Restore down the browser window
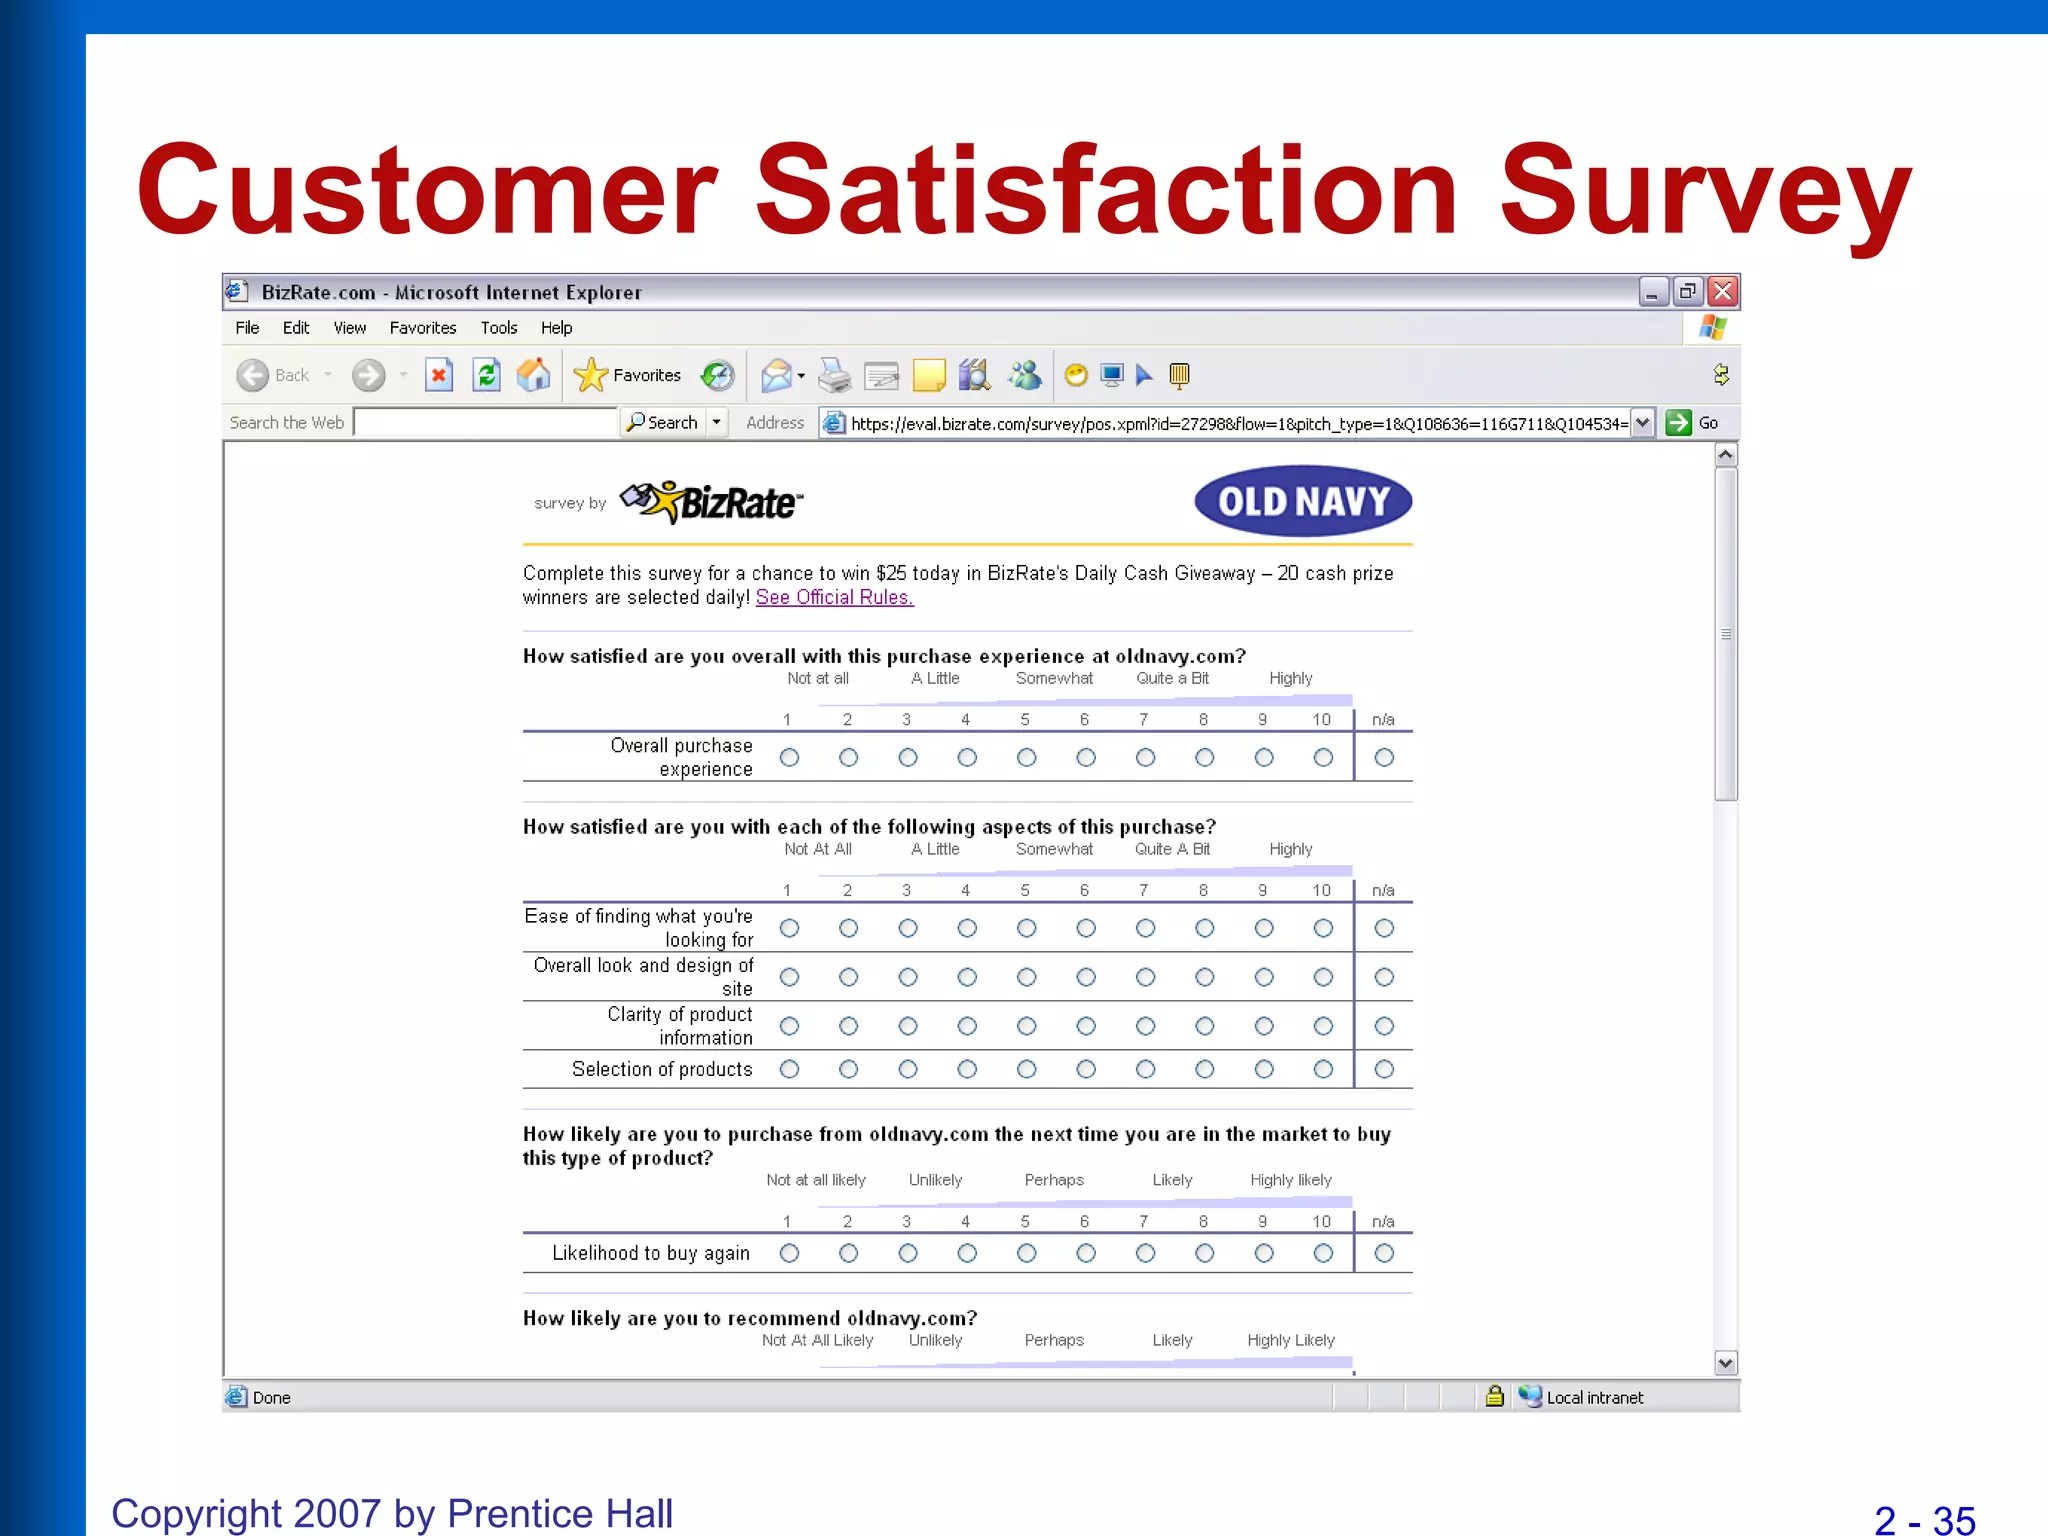Image resolution: width=2048 pixels, height=1536 pixels. [x=1688, y=291]
